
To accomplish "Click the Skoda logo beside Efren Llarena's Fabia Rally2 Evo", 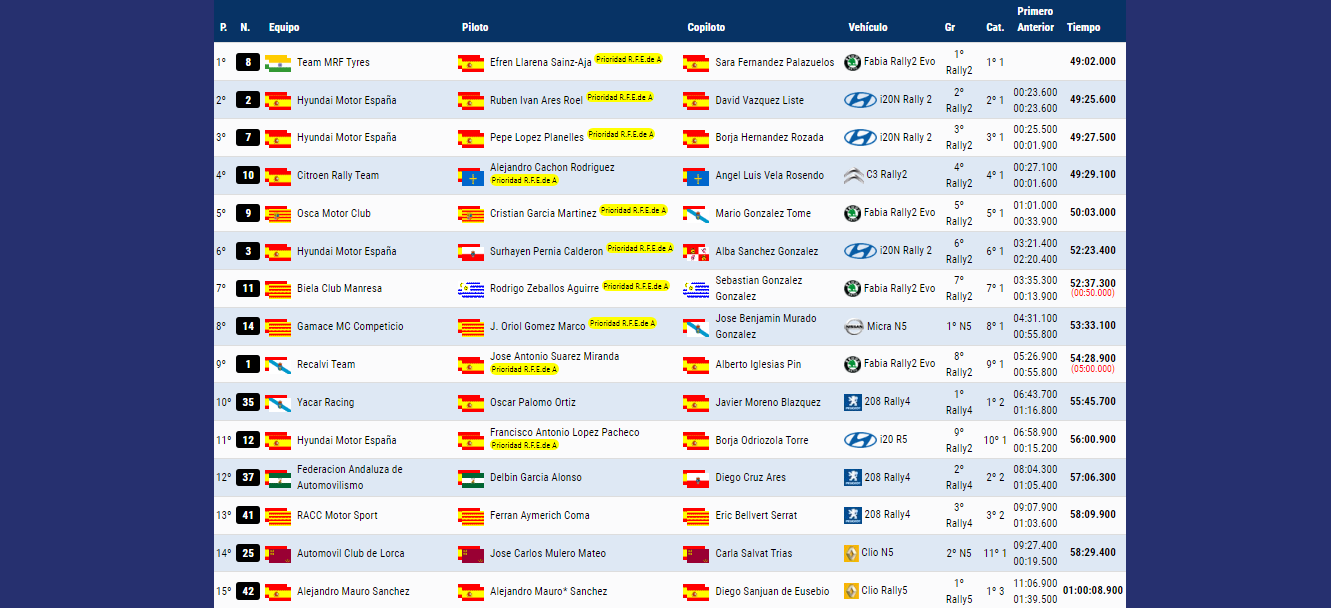I will [852, 62].
